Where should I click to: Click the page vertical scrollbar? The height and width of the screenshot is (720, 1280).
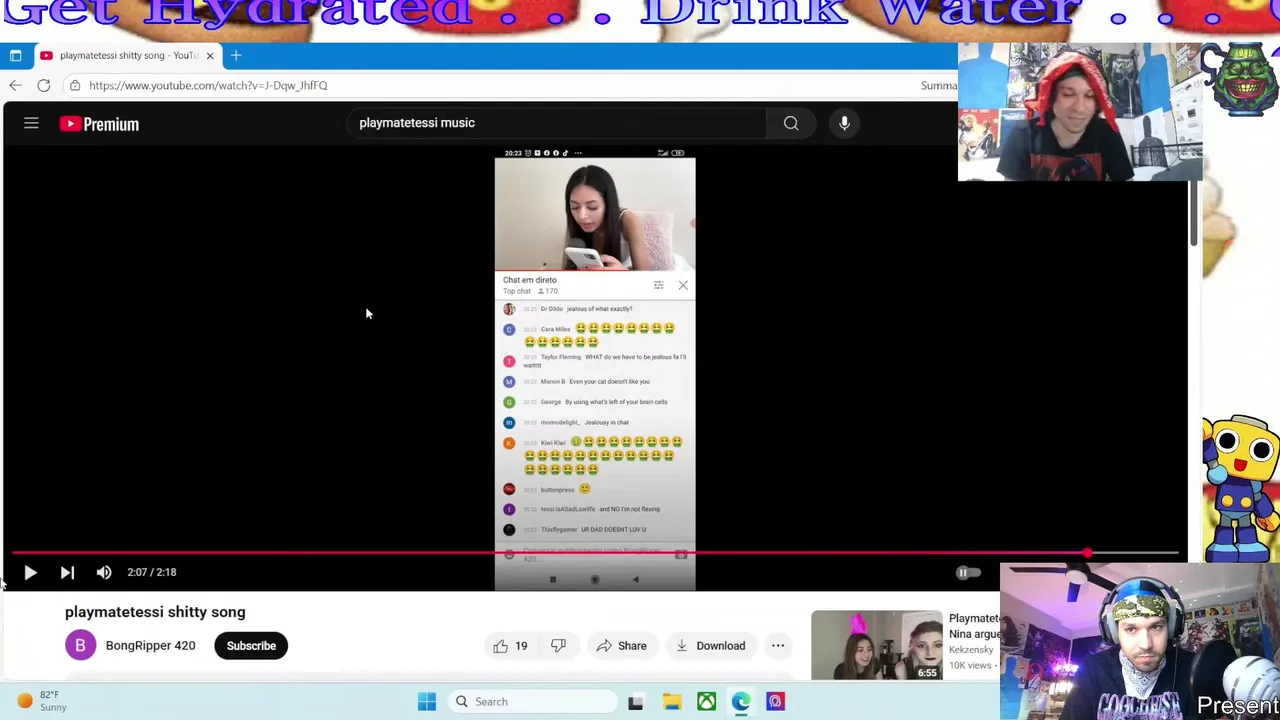(1194, 215)
